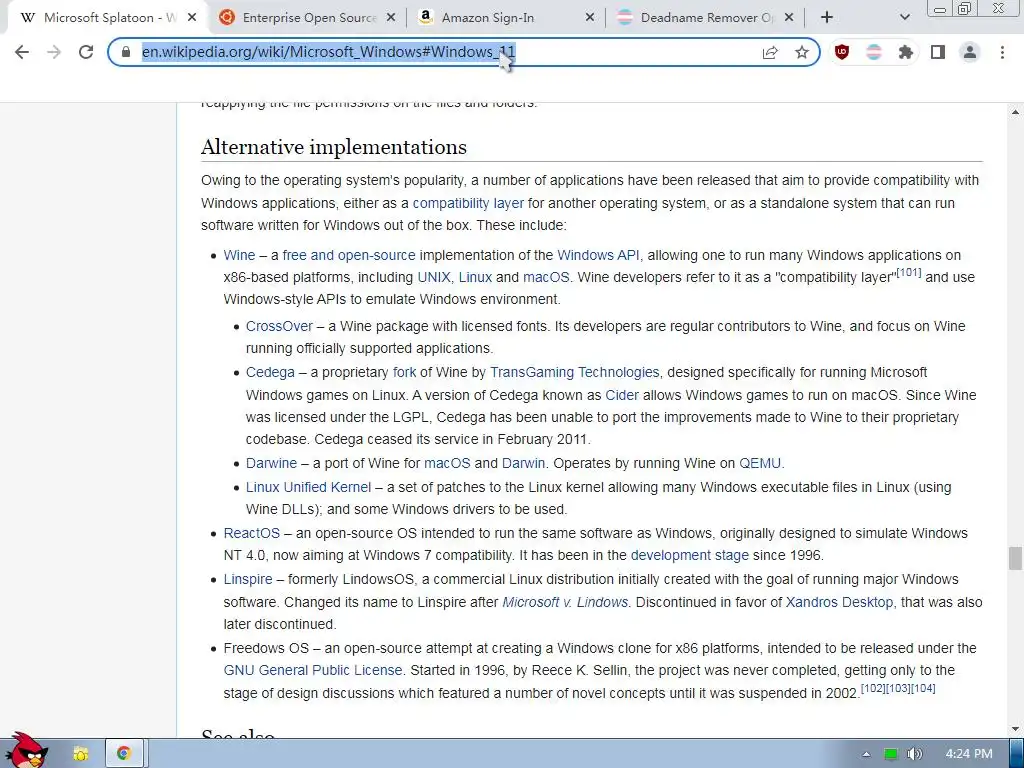Jump to citation 102

873,688
